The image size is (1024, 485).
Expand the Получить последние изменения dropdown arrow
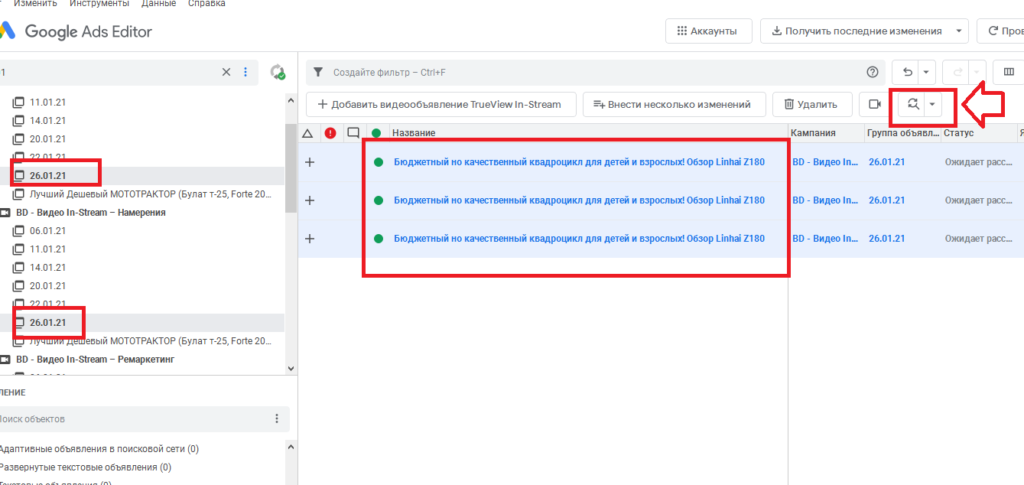coord(959,31)
